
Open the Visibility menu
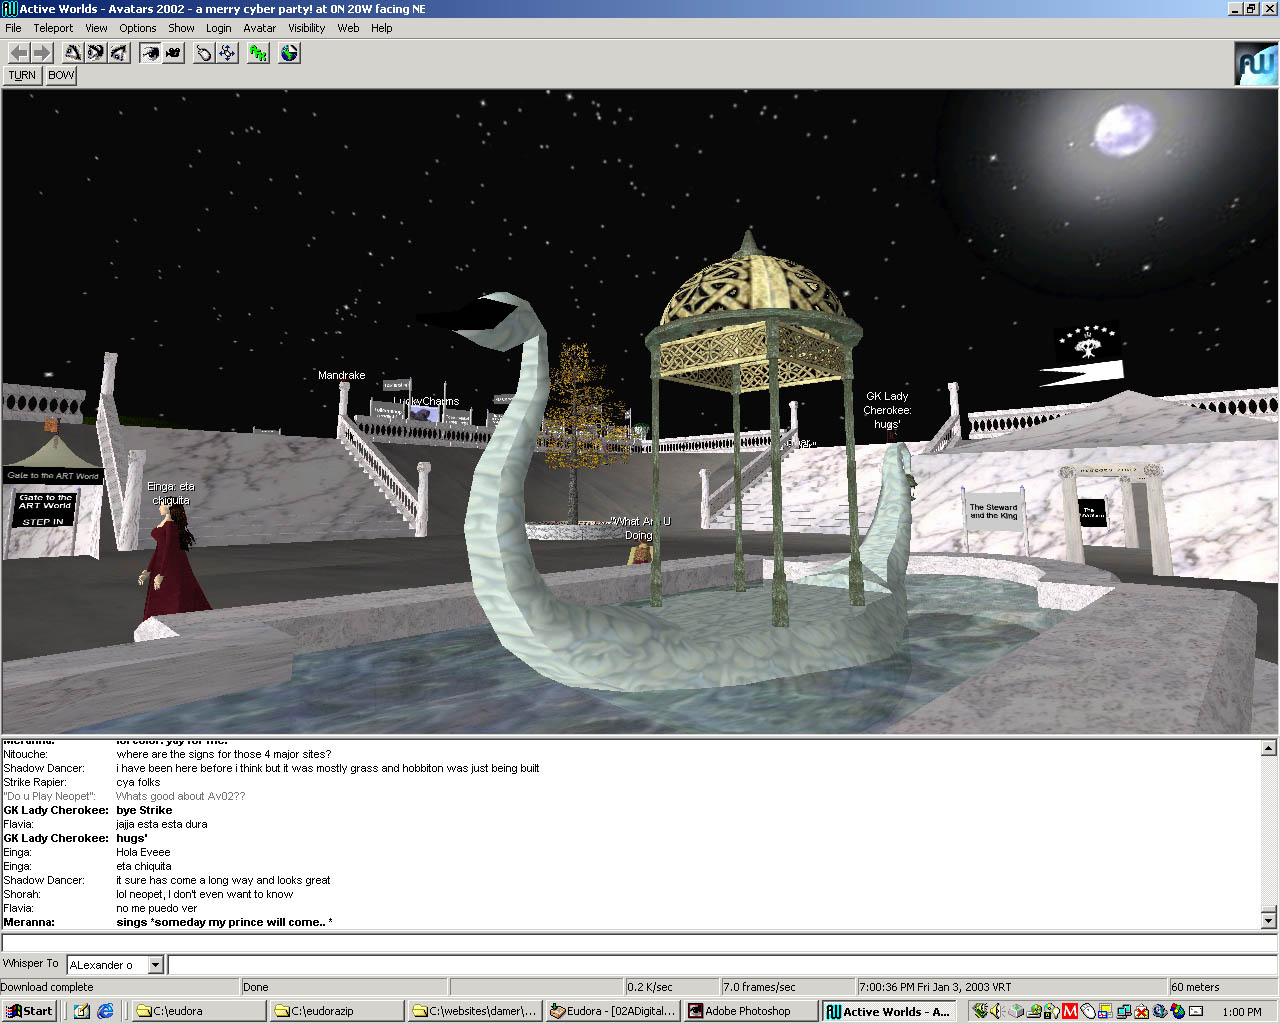[x=306, y=28]
